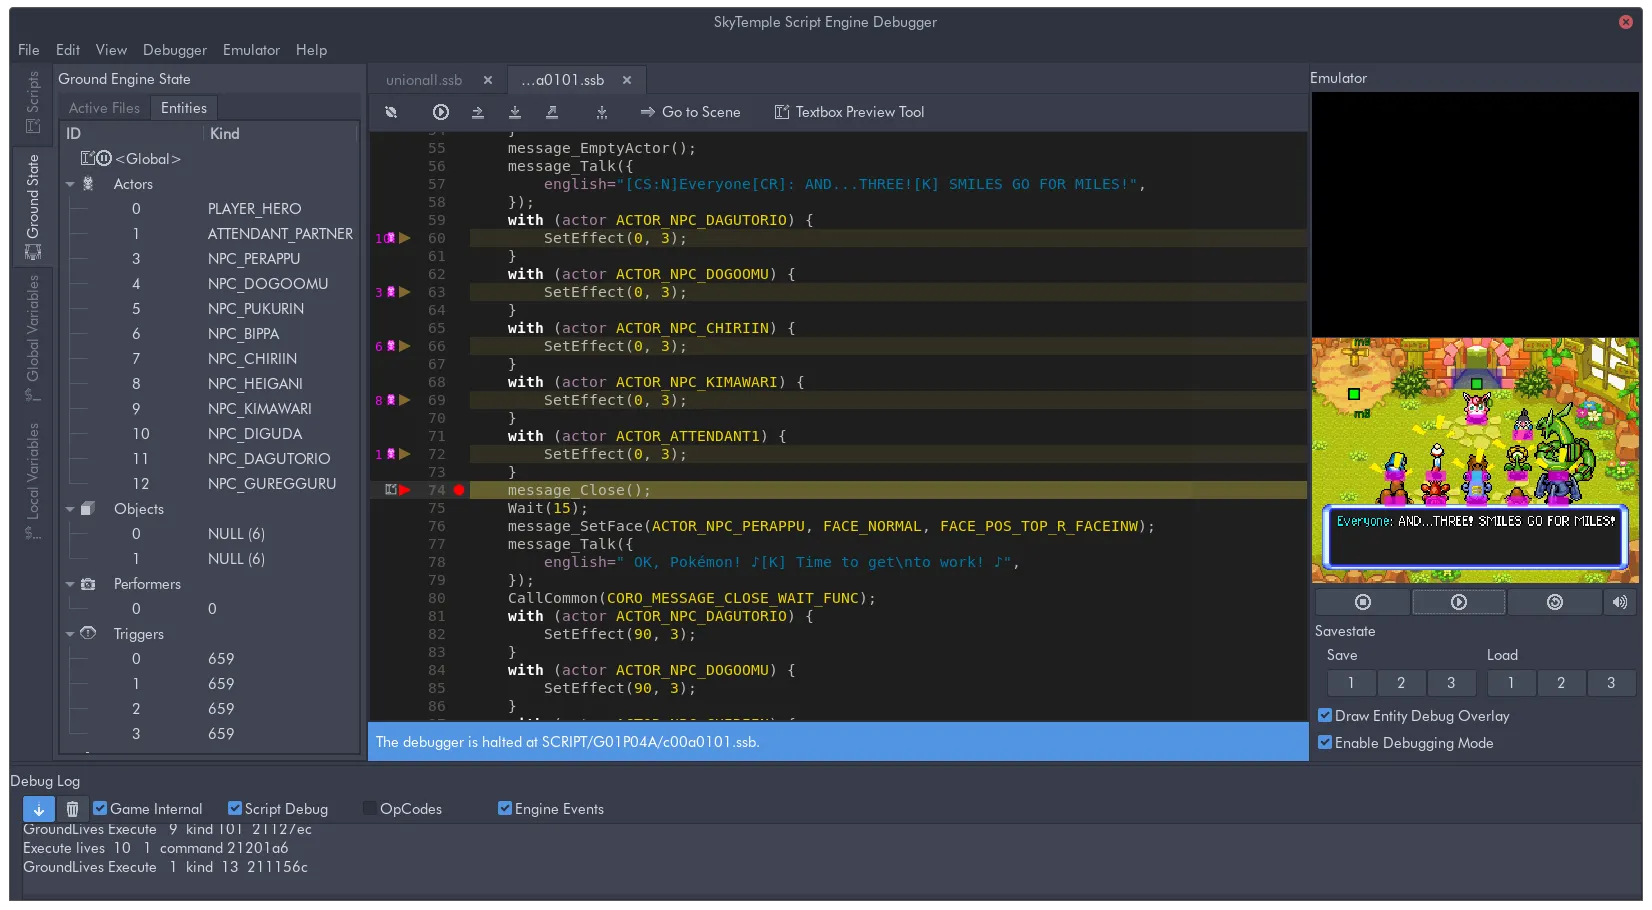This screenshot has height=910, width=1652.
Task: Stop the emulator with the stop icon
Action: pos(1362,602)
